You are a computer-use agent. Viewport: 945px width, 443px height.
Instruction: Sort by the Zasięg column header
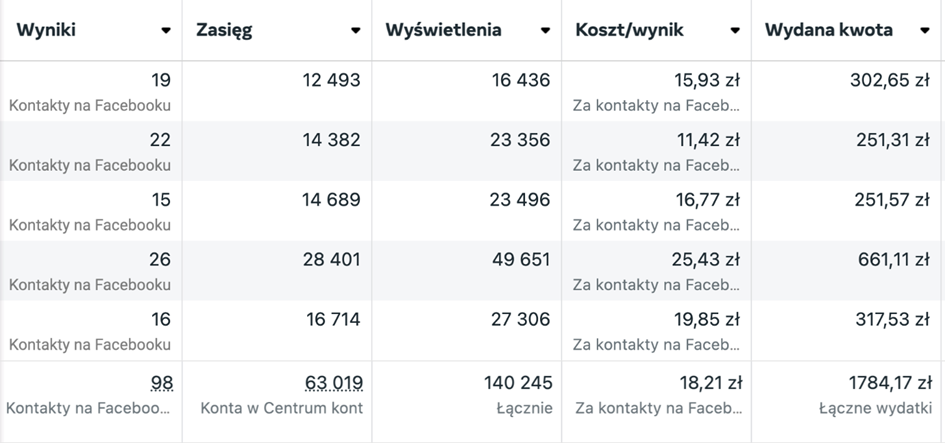tap(225, 30)
